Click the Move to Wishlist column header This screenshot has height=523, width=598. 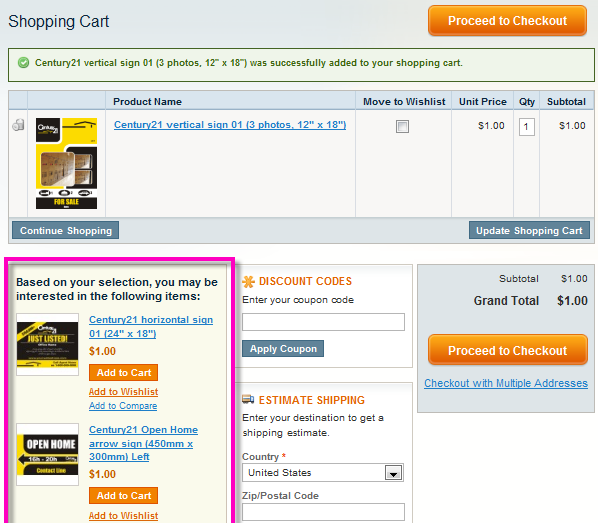(x=404, y=101)
